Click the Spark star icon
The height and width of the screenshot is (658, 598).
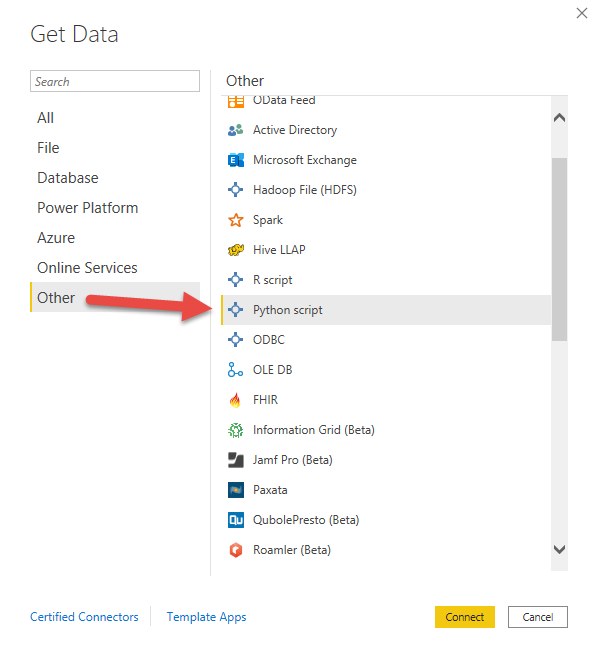(x=235, y=220)
